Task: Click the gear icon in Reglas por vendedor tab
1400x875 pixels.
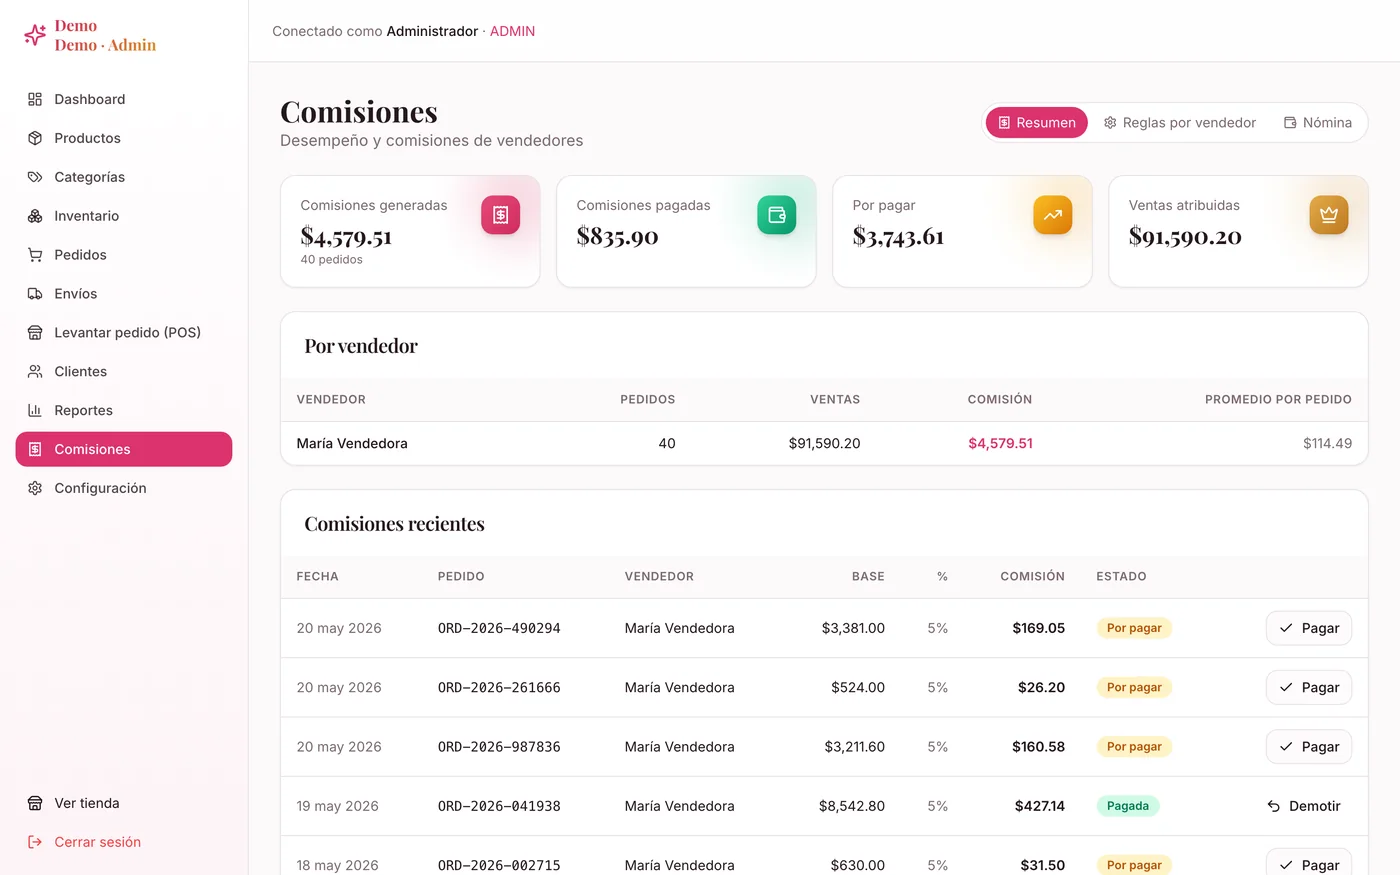Action: tap(1110, 123)
